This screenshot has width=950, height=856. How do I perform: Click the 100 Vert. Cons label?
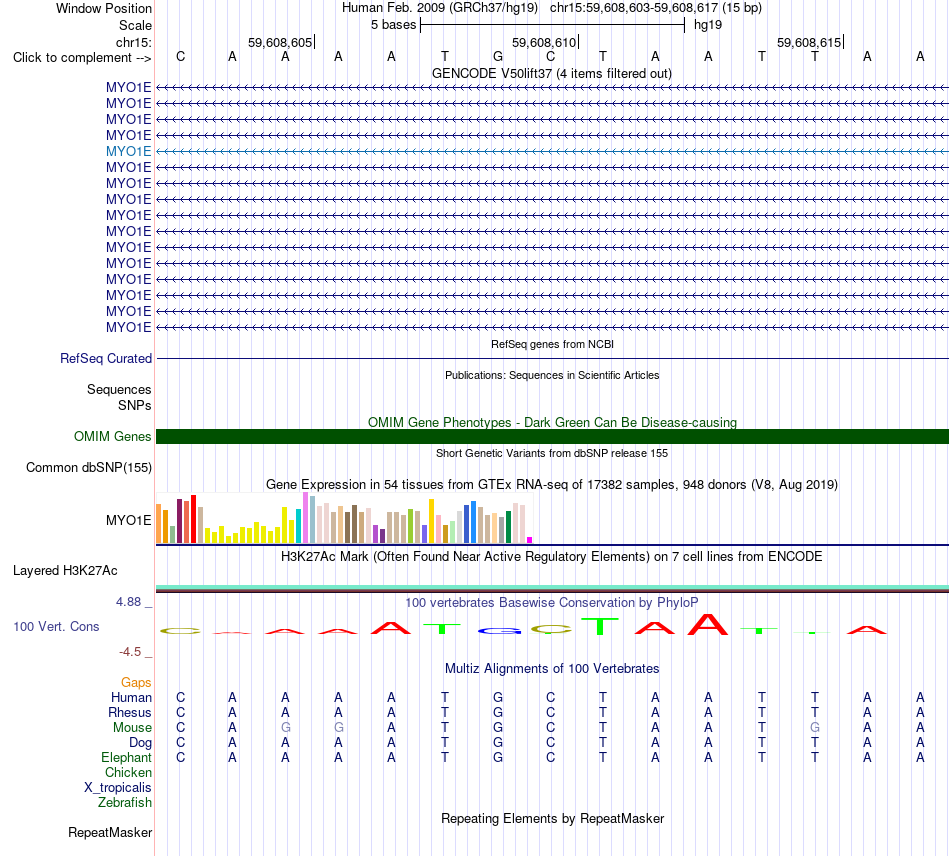point(56,626)
